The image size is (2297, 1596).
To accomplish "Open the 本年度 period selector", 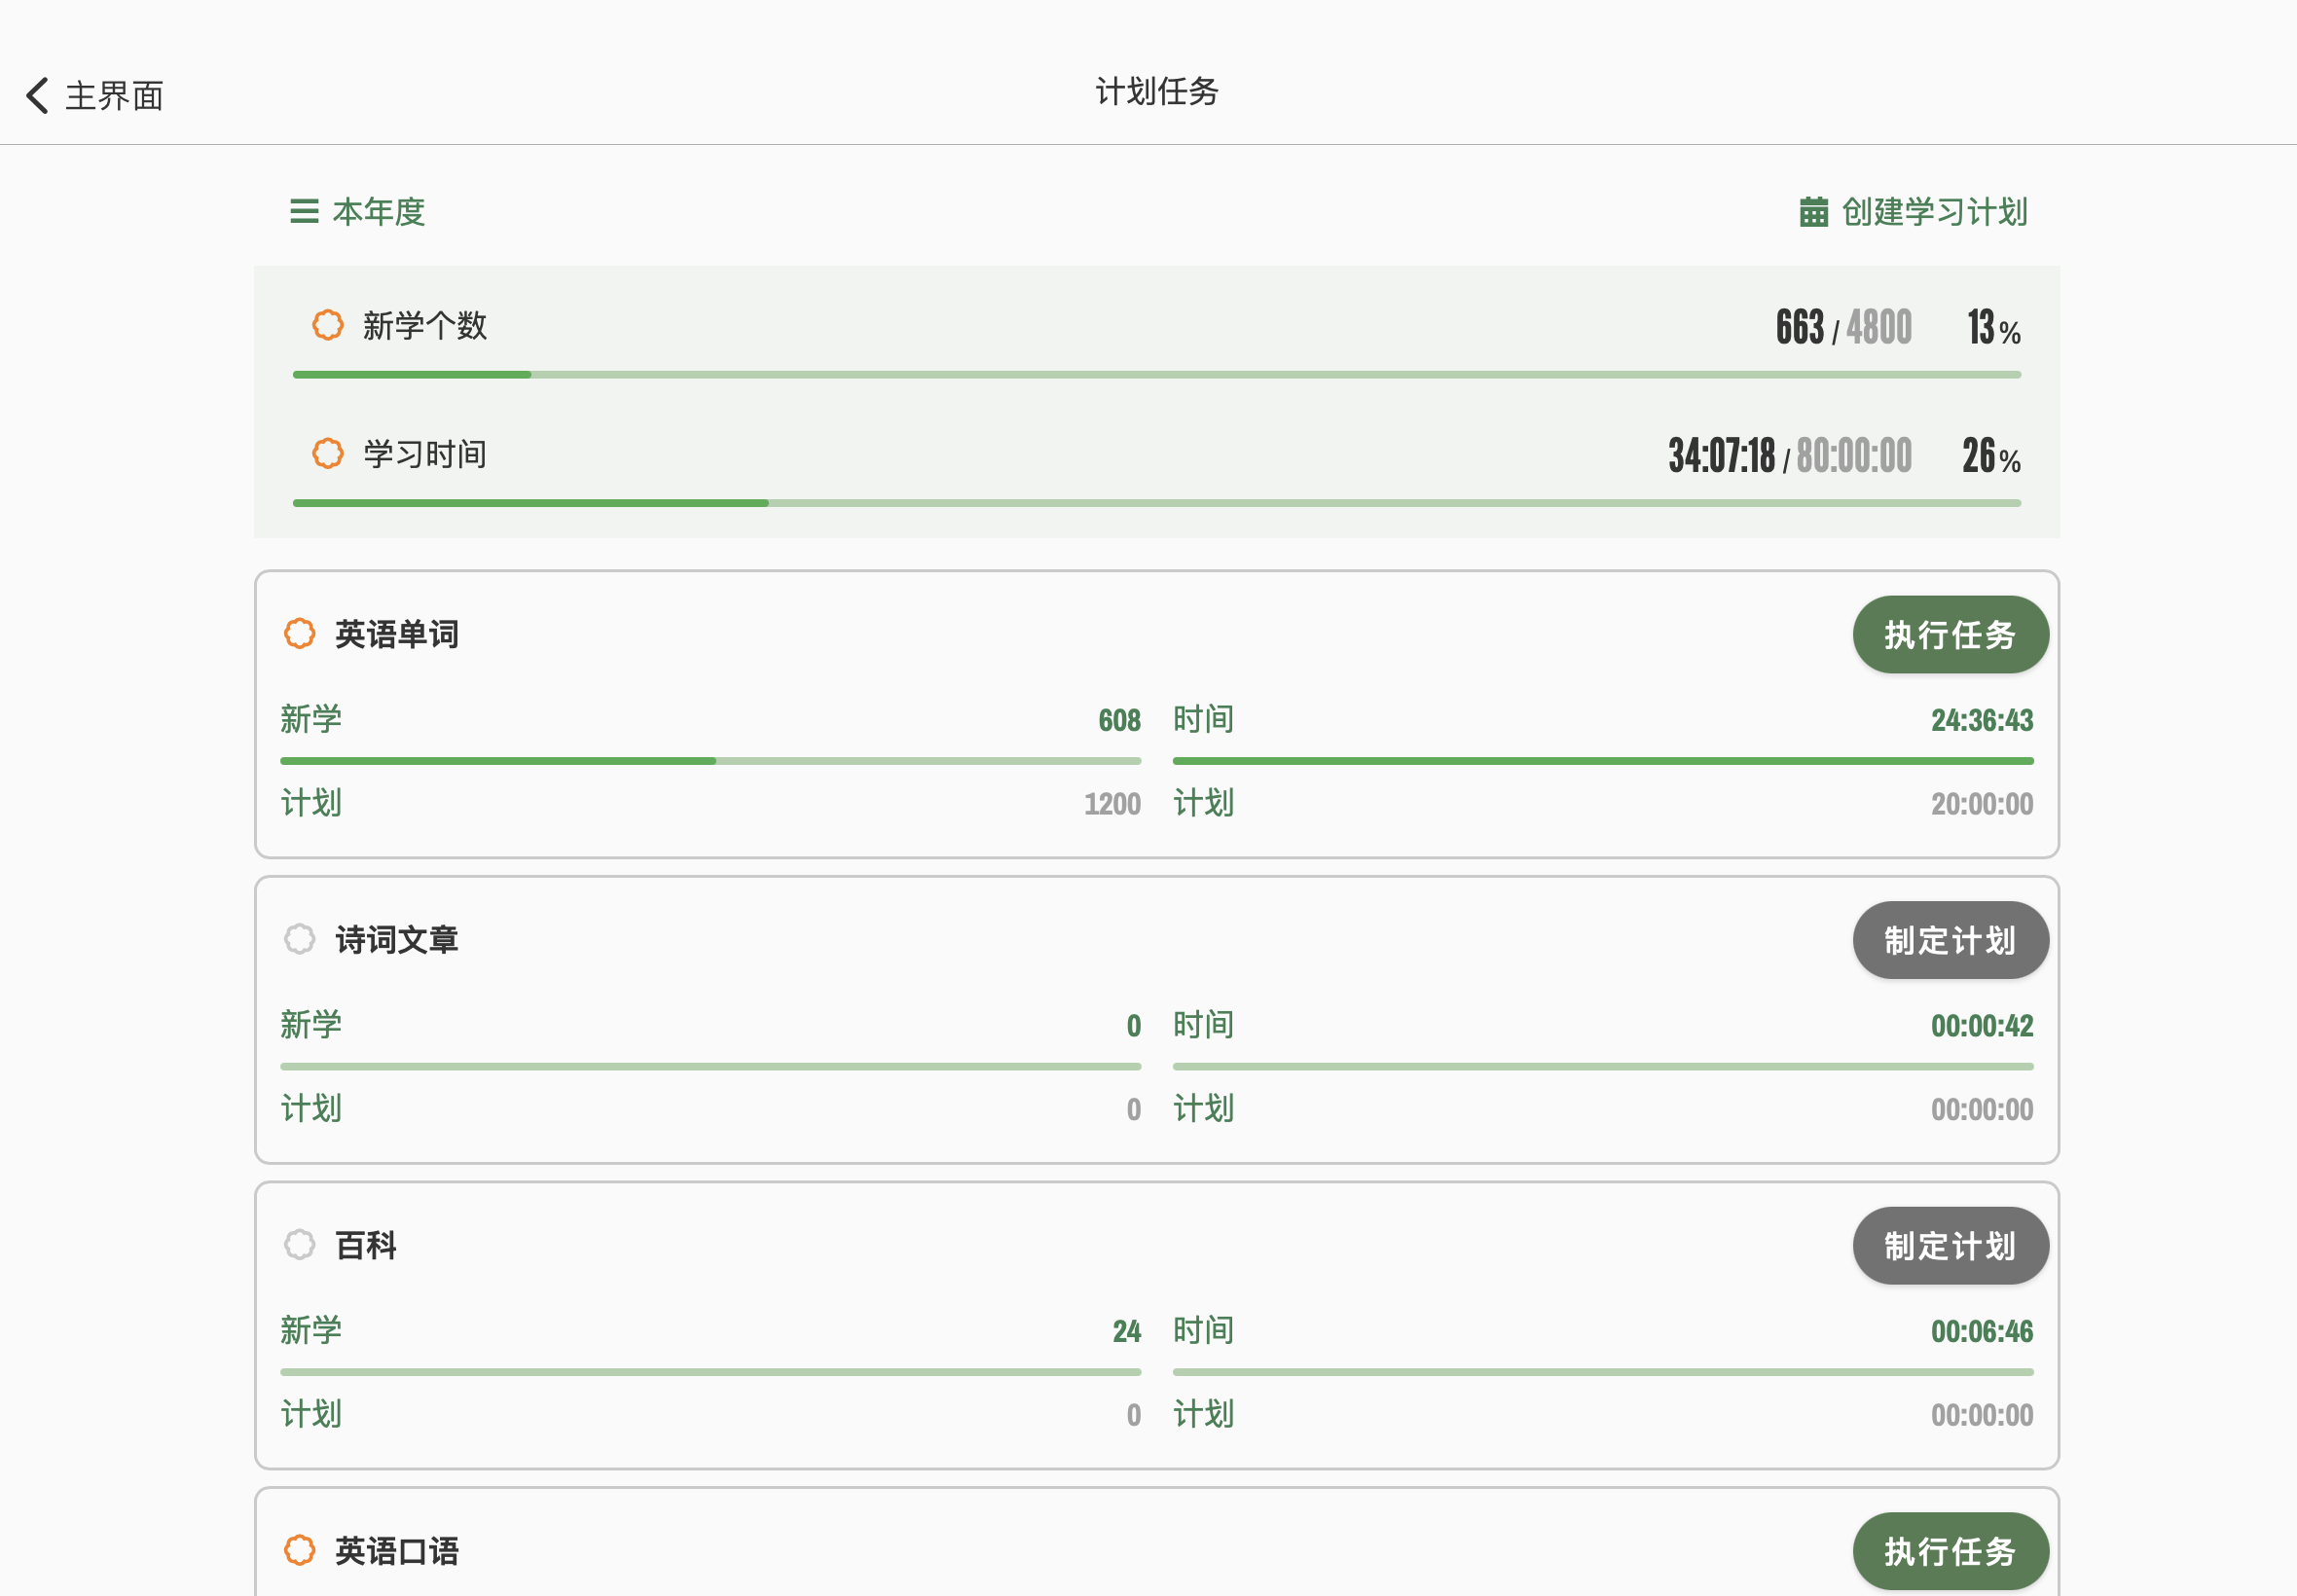I will click(x=378, y=212).
